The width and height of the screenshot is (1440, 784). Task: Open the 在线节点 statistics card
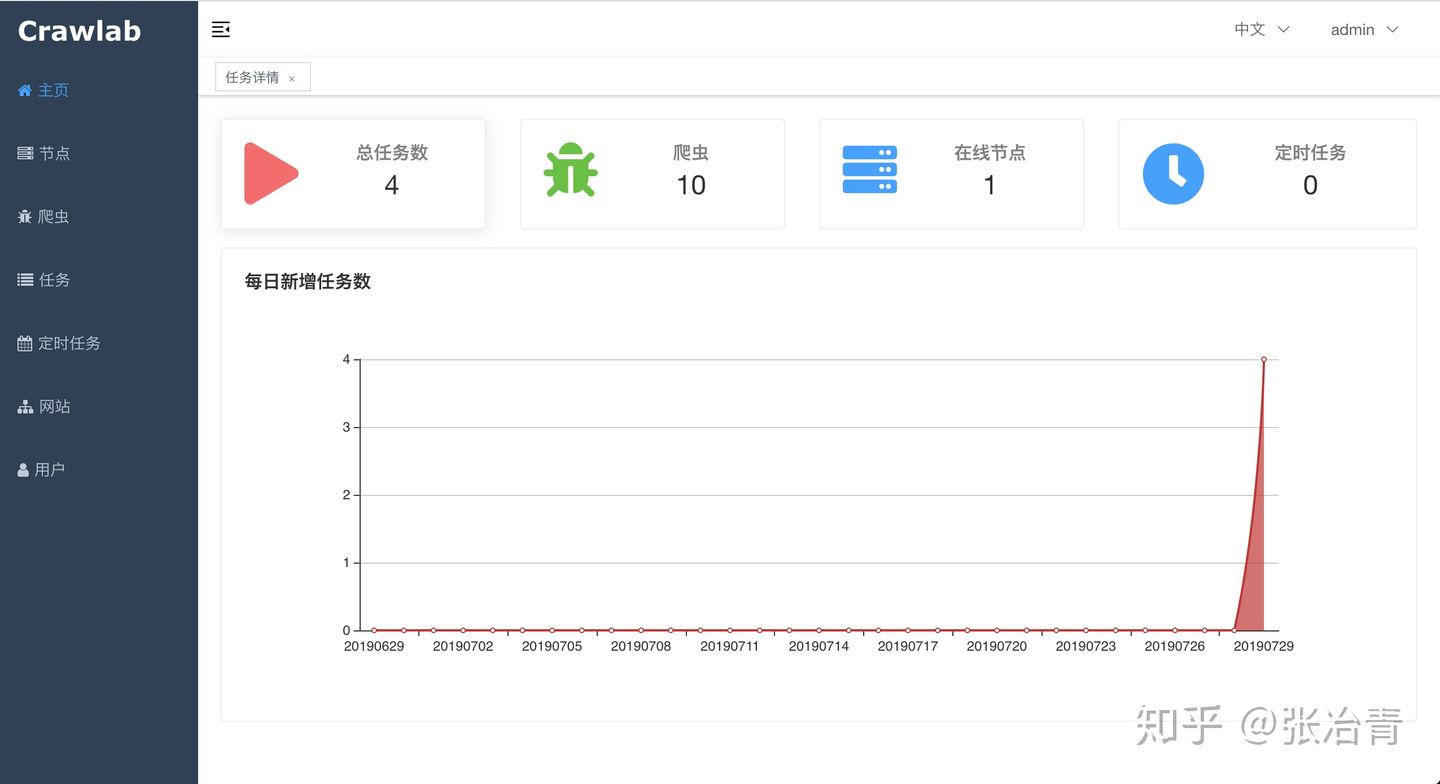coord(951,174)
